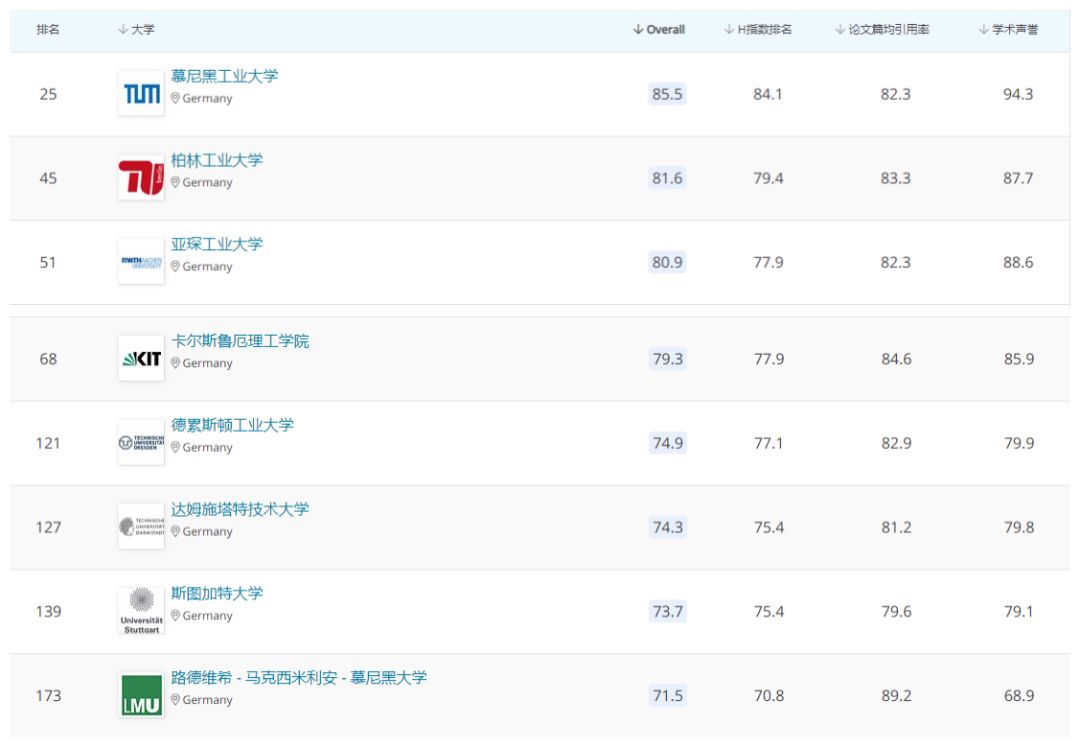Click Overall score 71.5
Screen dimensions: 1080x747
(667, 695)
